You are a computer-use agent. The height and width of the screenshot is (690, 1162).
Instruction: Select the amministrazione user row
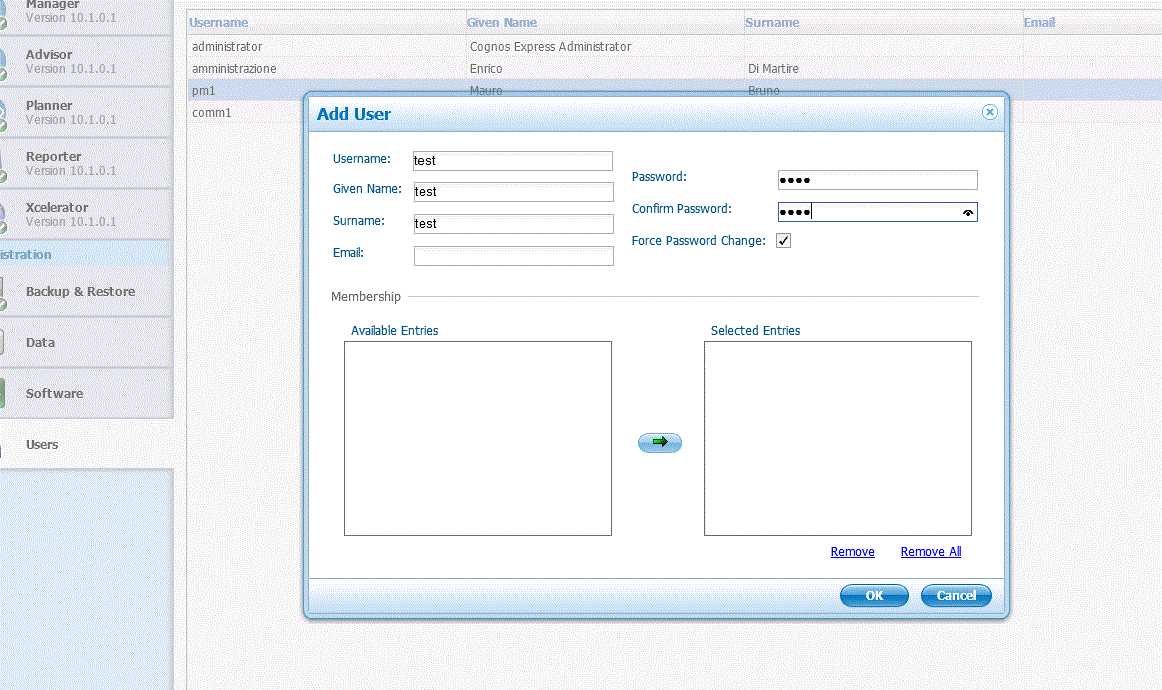click(x=674, y=69)
